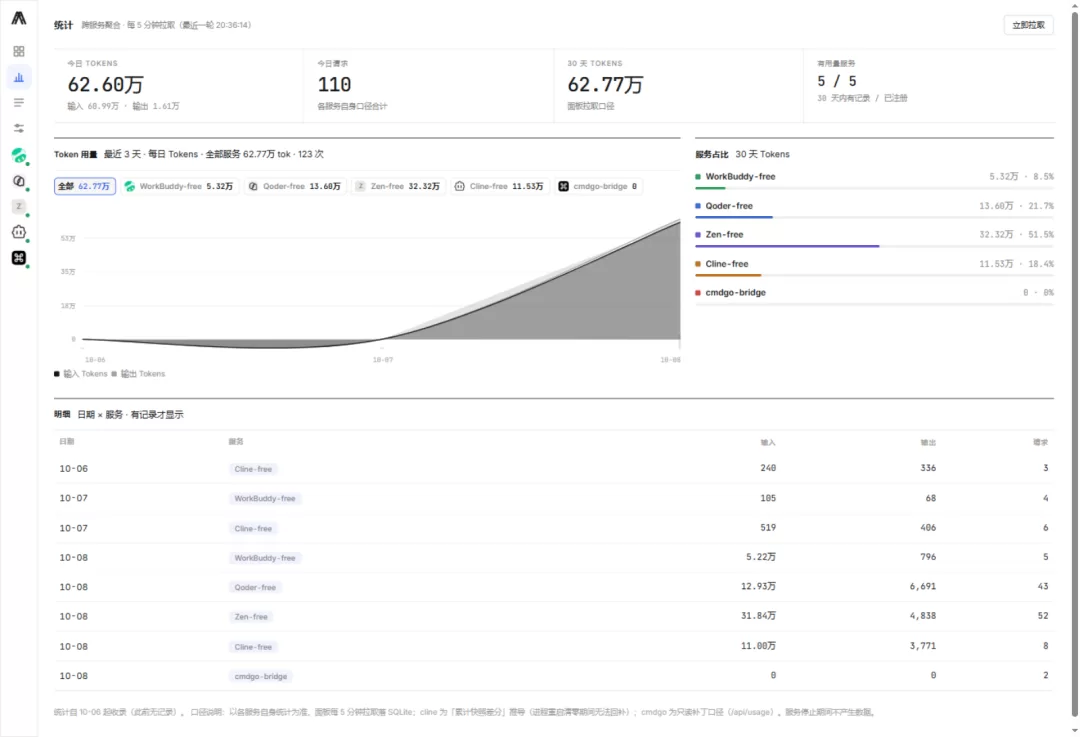Click the 输出 Tokens legend entry
The height and width of the screenshot is (737, 1080).
(x=138, y=374)
